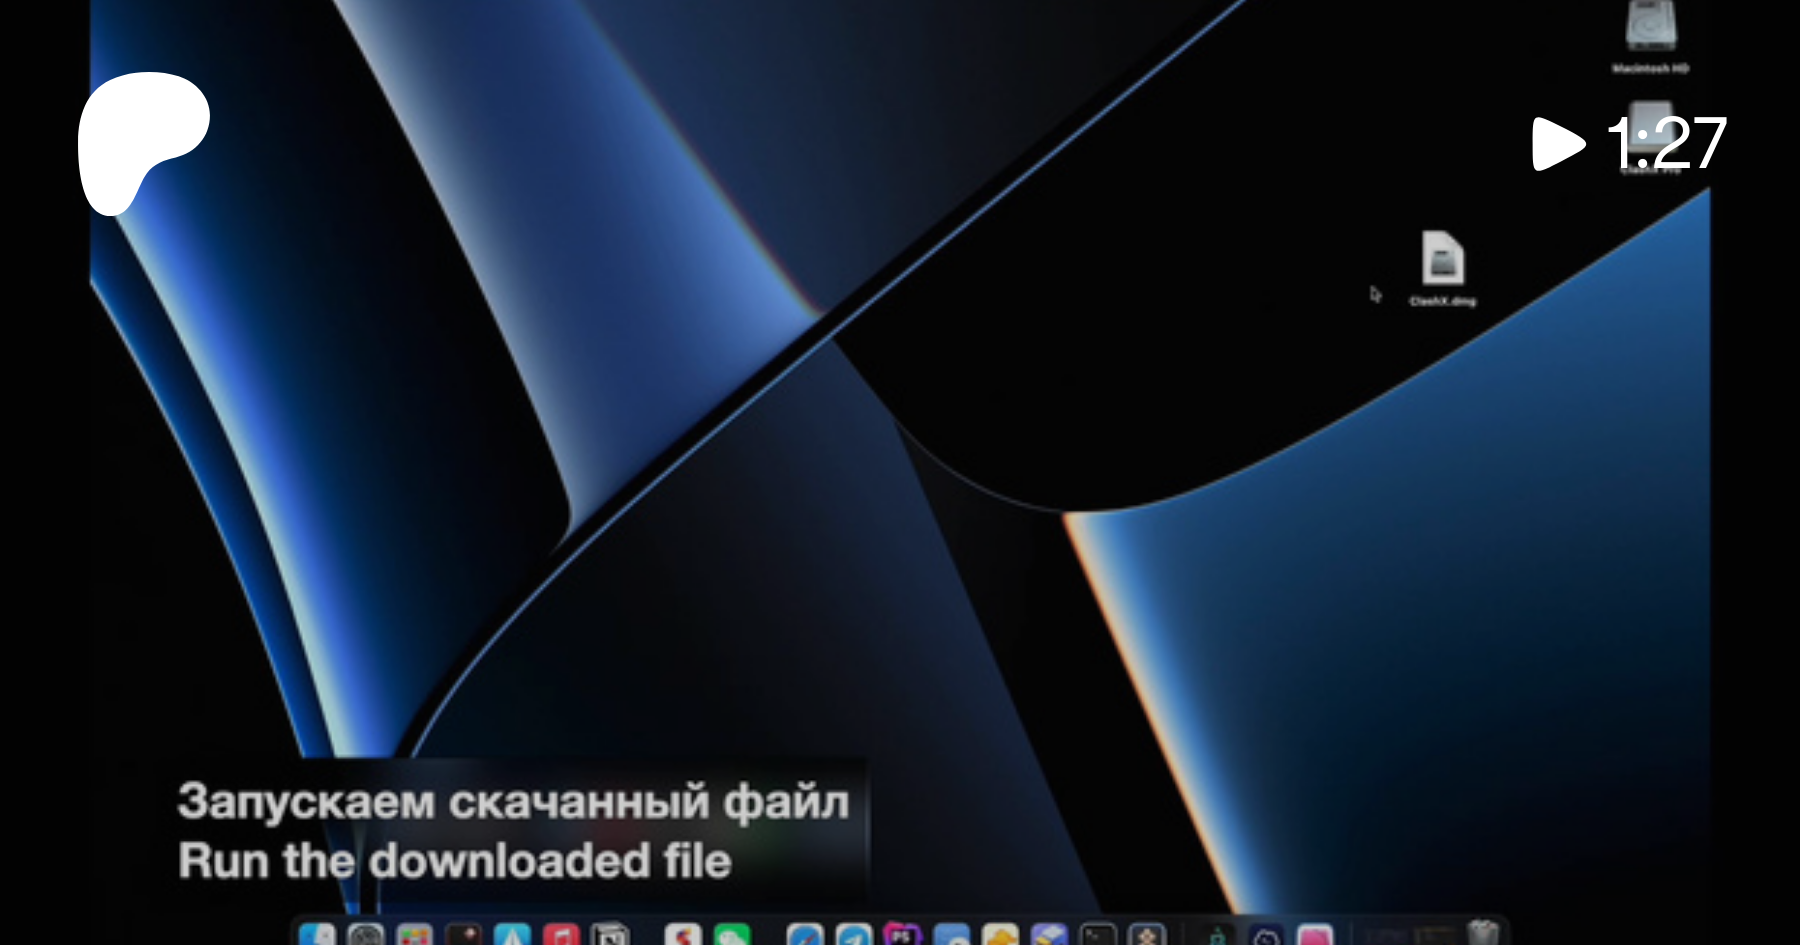Click the 1:27 video duration label

(x=1666, y=143)
